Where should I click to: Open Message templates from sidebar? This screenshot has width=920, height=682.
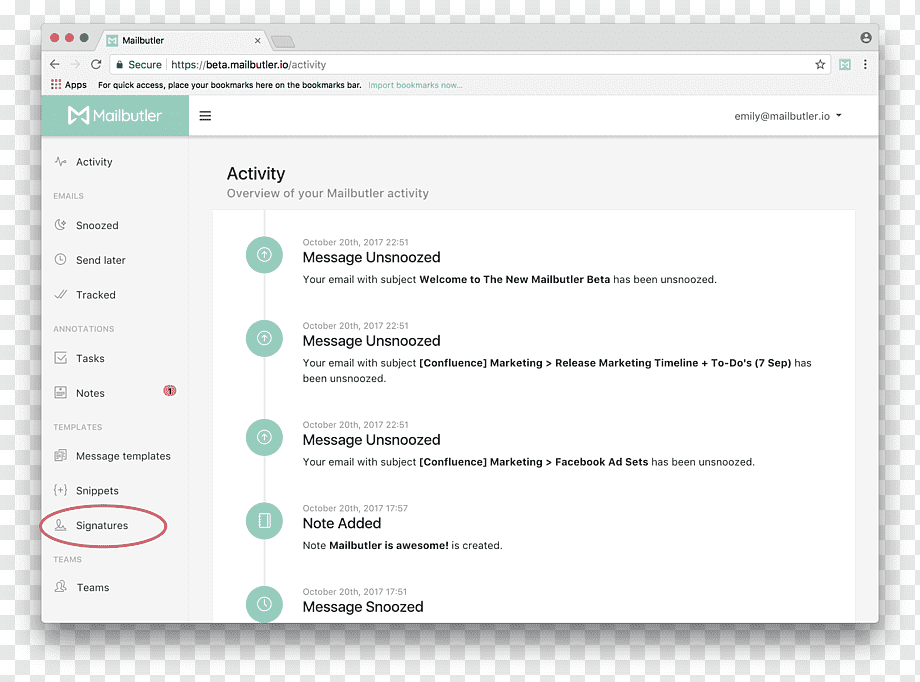(123, 456)
